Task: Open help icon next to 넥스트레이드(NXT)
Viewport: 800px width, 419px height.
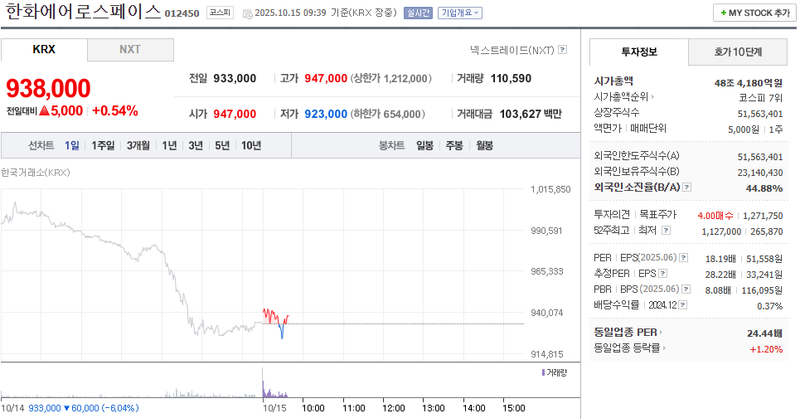Action: 563,49
